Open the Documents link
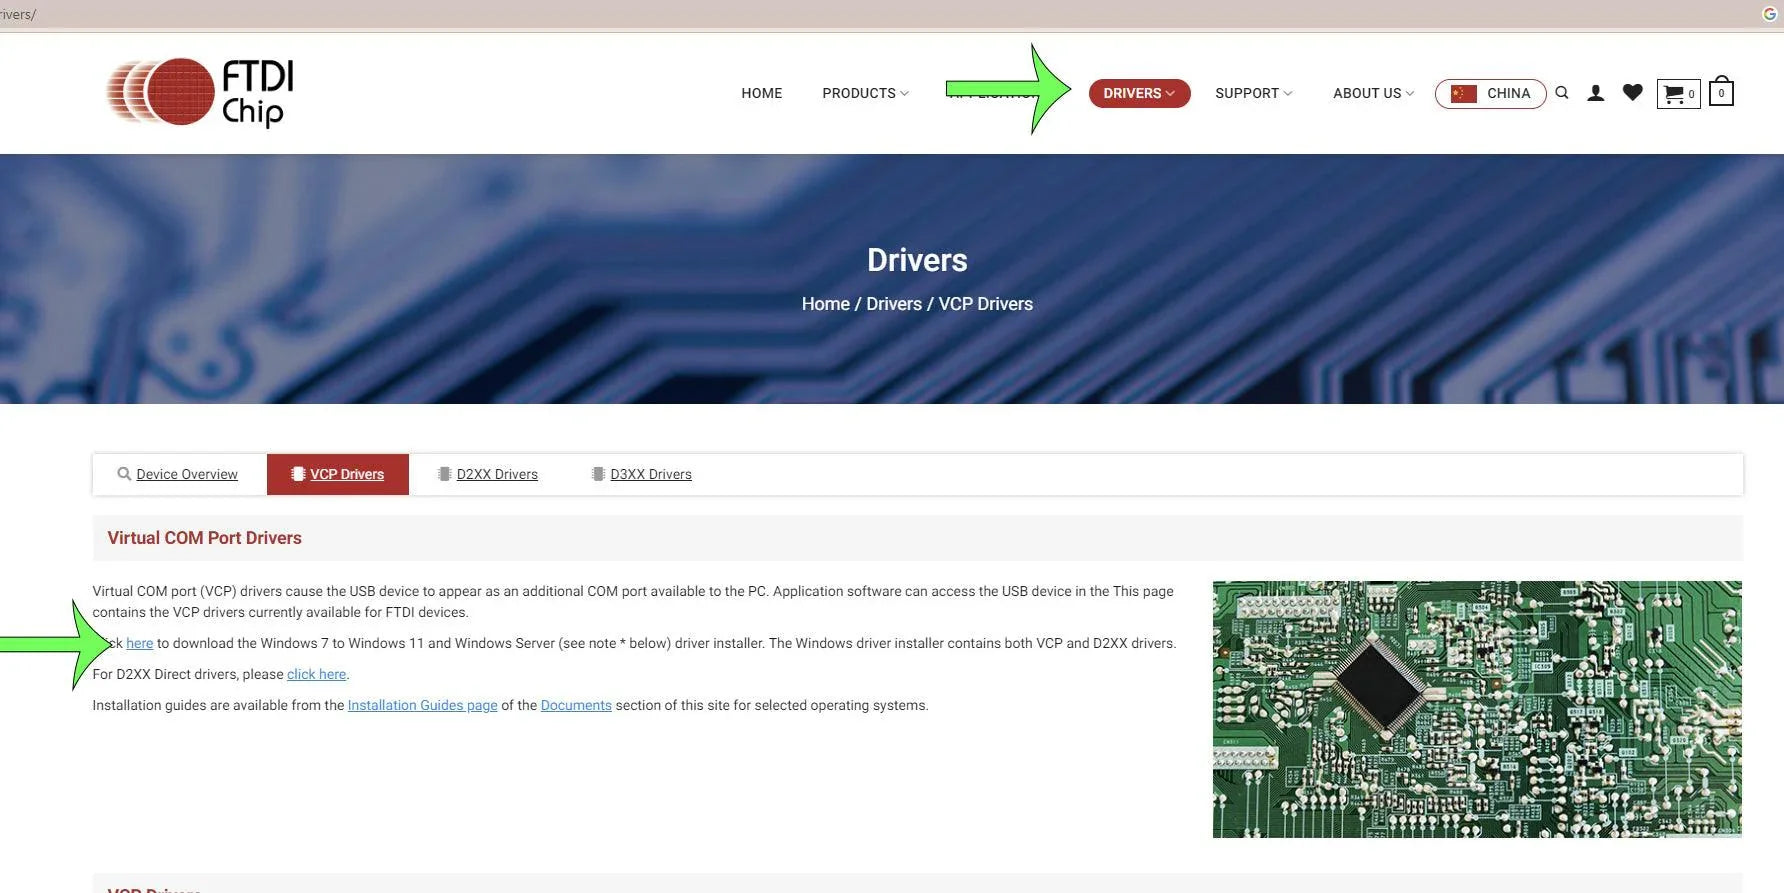1784x893 pixels. click(x=576, y=705)
